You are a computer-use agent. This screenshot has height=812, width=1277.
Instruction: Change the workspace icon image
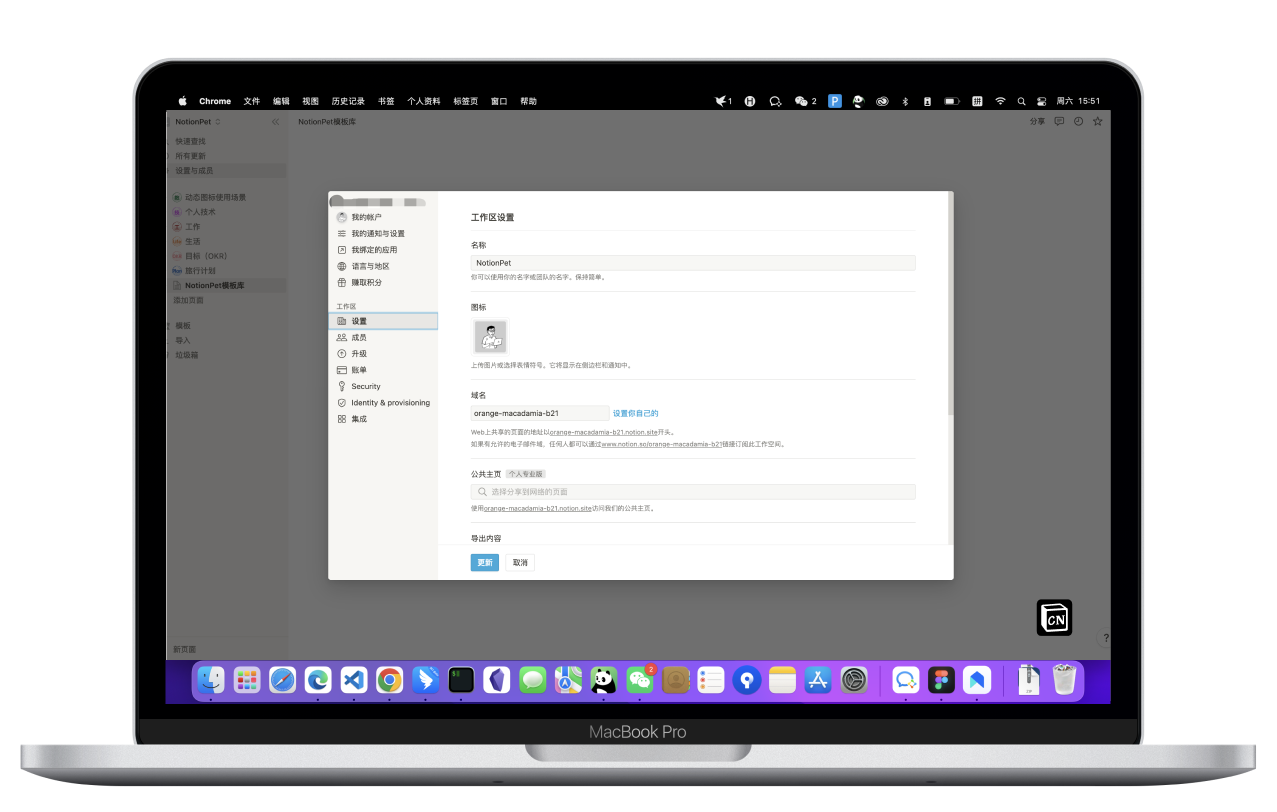pos(490,337)
